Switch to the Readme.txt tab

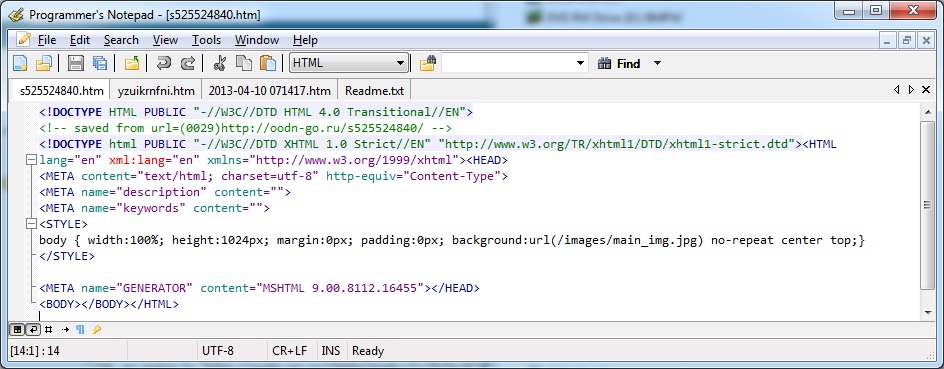coord(374,91)
